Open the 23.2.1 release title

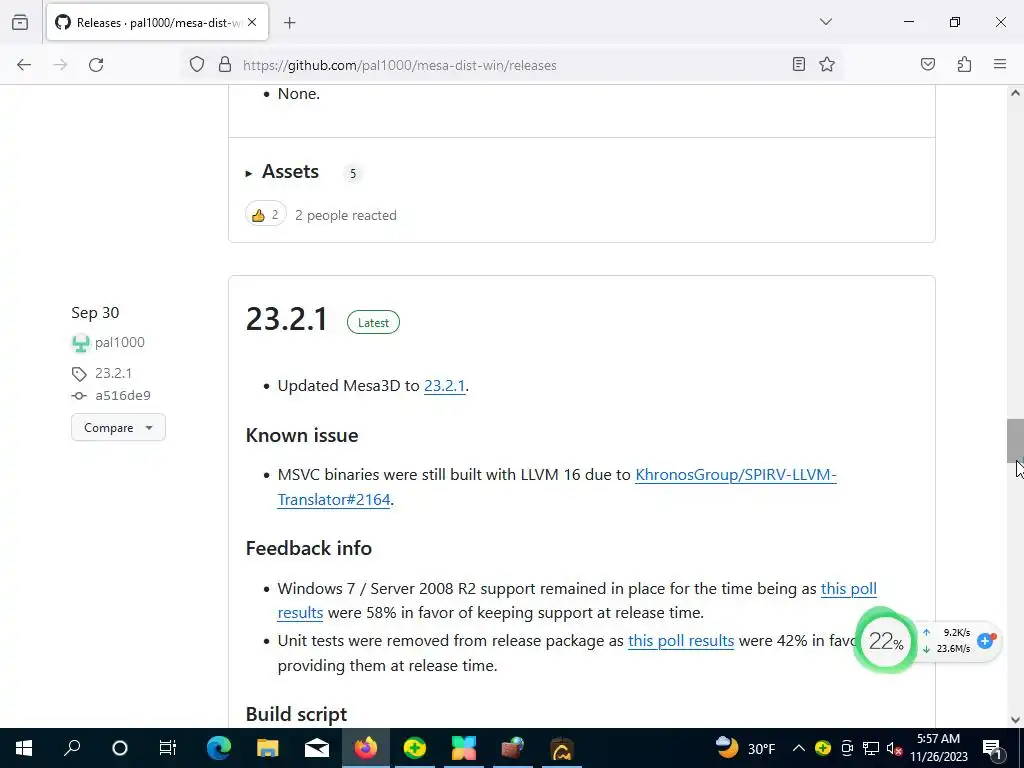pyautogui.click(x=286, y=320)
